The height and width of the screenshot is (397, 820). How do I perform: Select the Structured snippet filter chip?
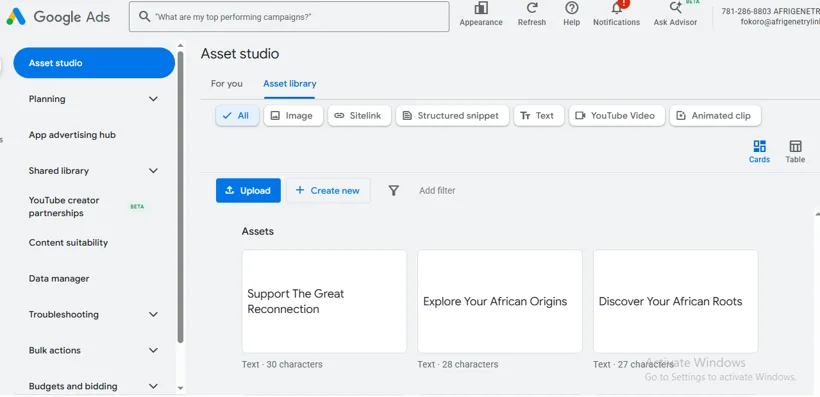tap(452, 116)
